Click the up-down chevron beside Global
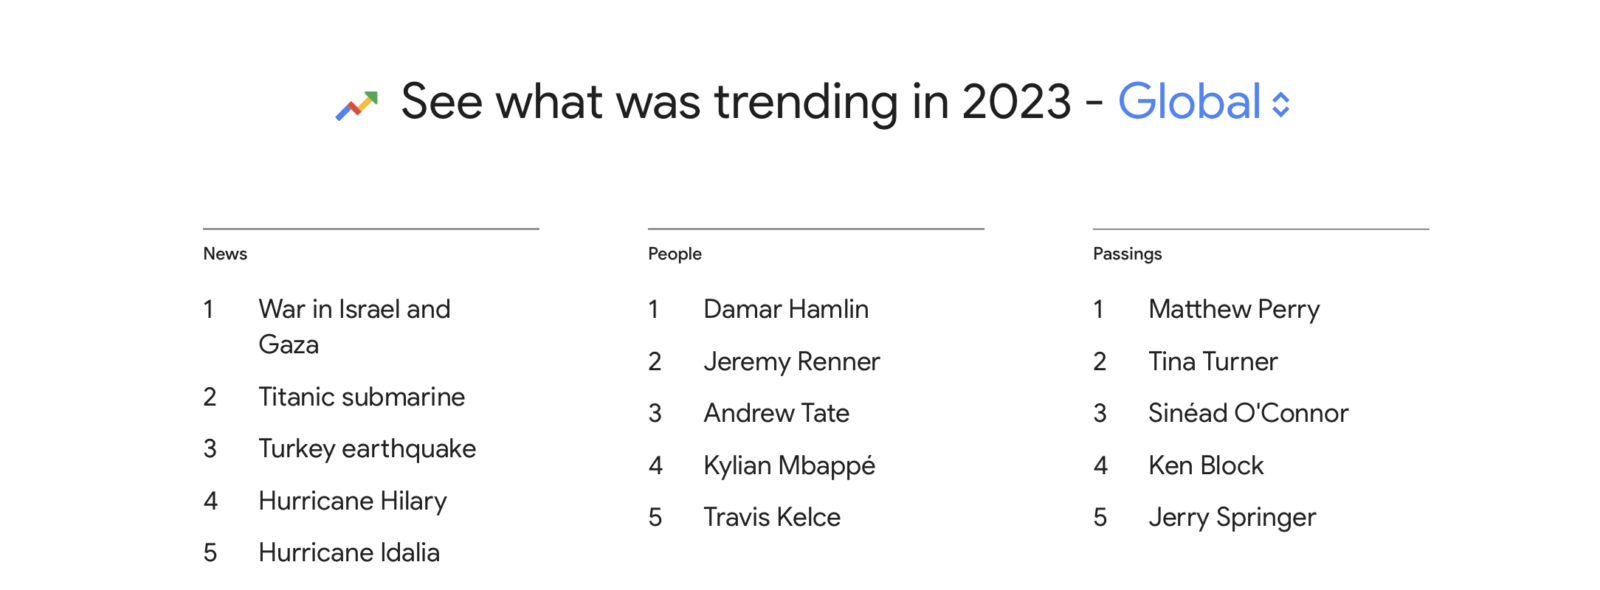1600x590 pixels. [1281, 104]
